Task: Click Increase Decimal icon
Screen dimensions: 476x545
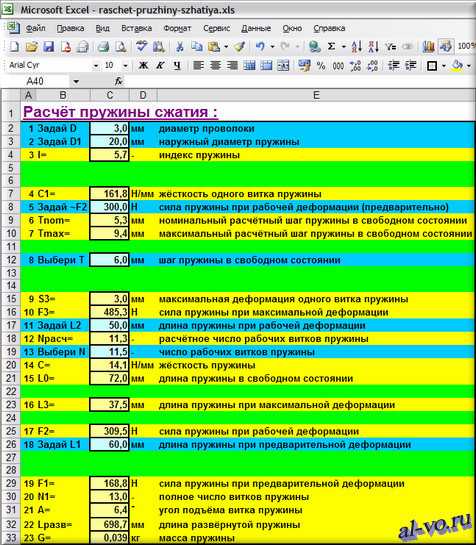Action: click(355, 65)
